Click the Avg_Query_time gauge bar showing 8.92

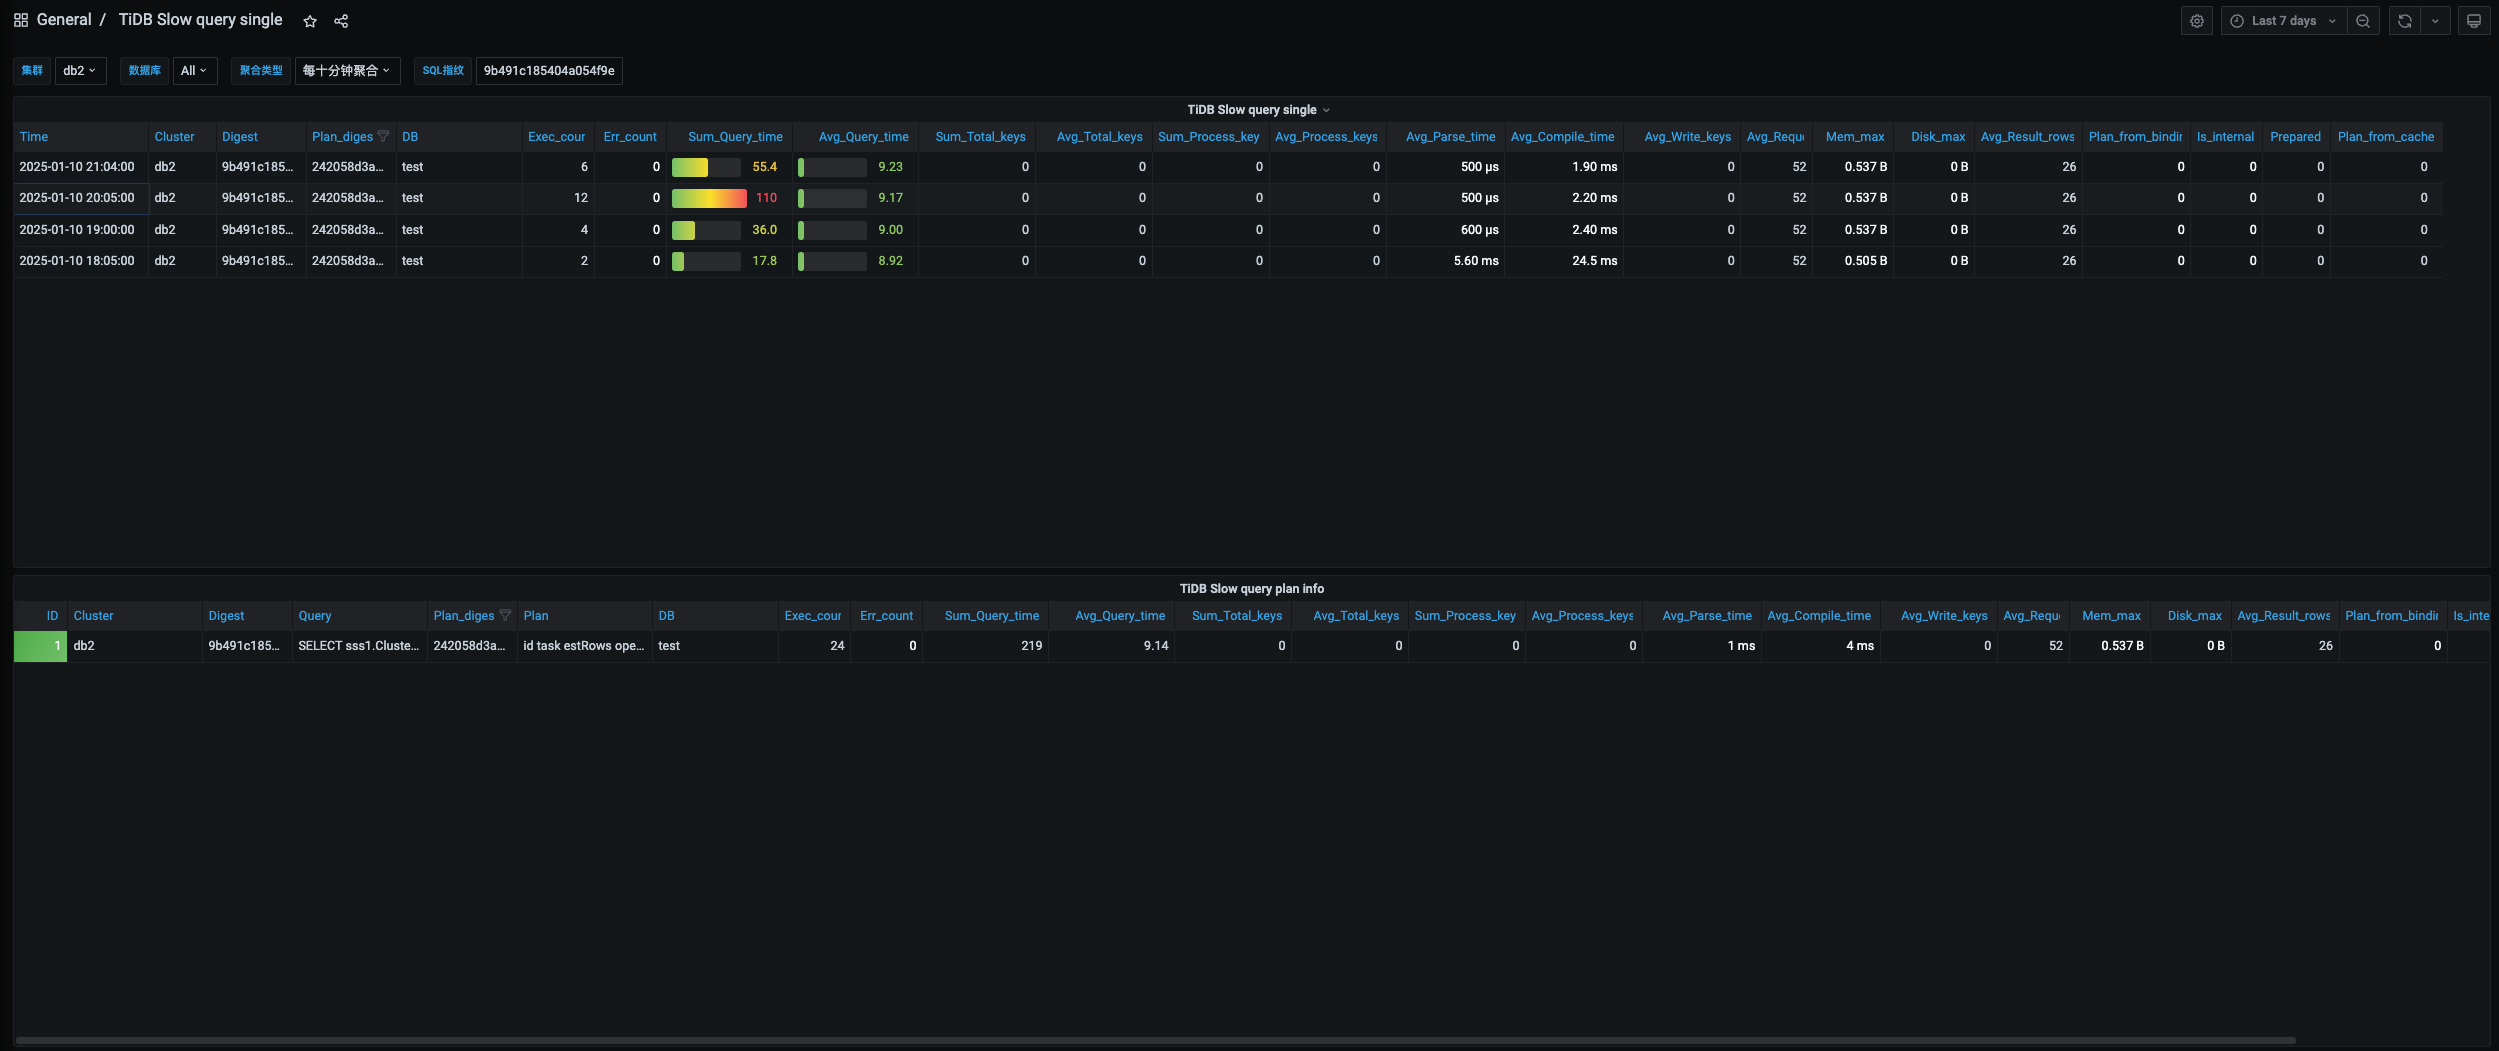[x=832, y=261]
